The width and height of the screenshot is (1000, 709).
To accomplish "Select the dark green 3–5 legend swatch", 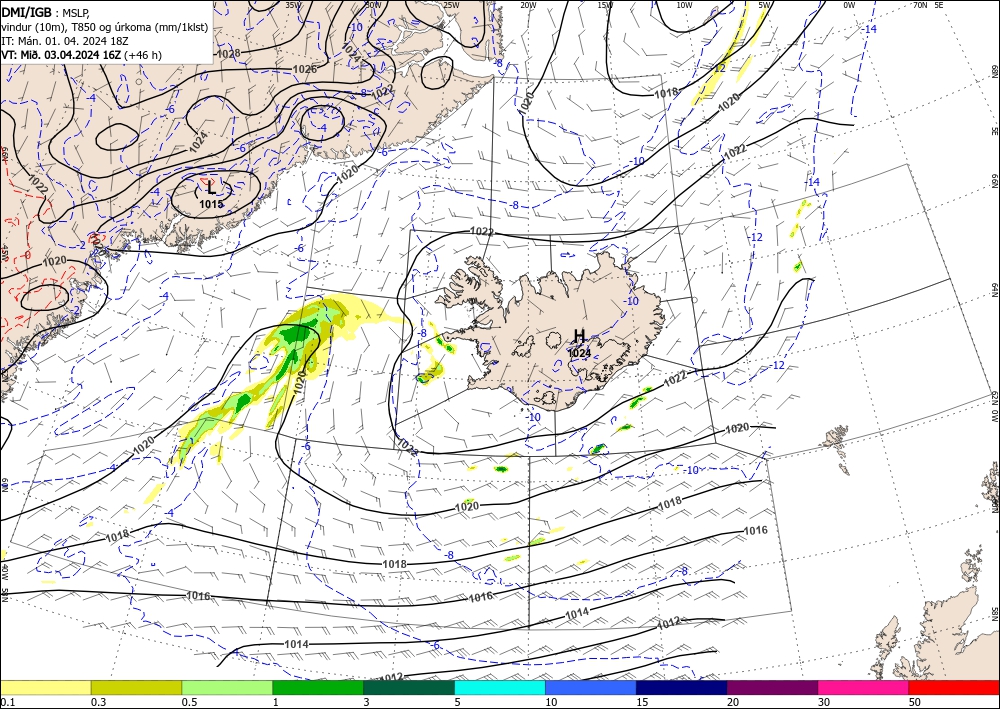I will tap(409, 687).
